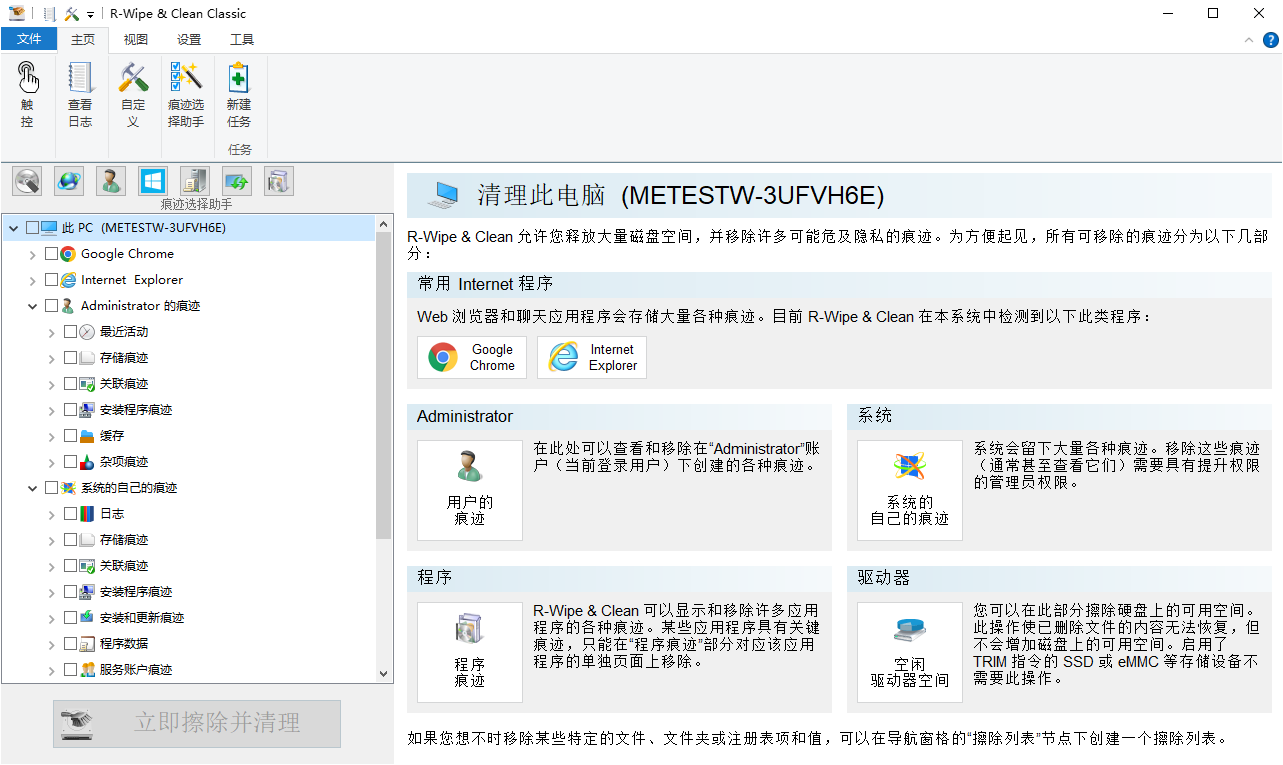This screenshot has height=765, width=1283.
Task: Click the monitor with green arrows icon
Action: 237,181
